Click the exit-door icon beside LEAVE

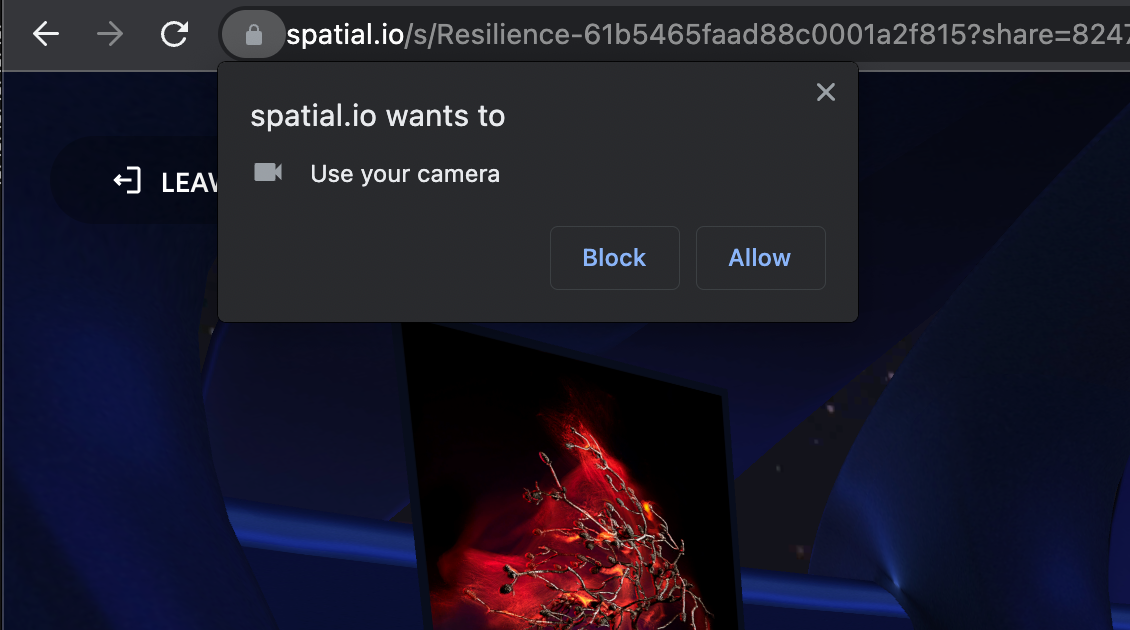click(x=128, y=180)
